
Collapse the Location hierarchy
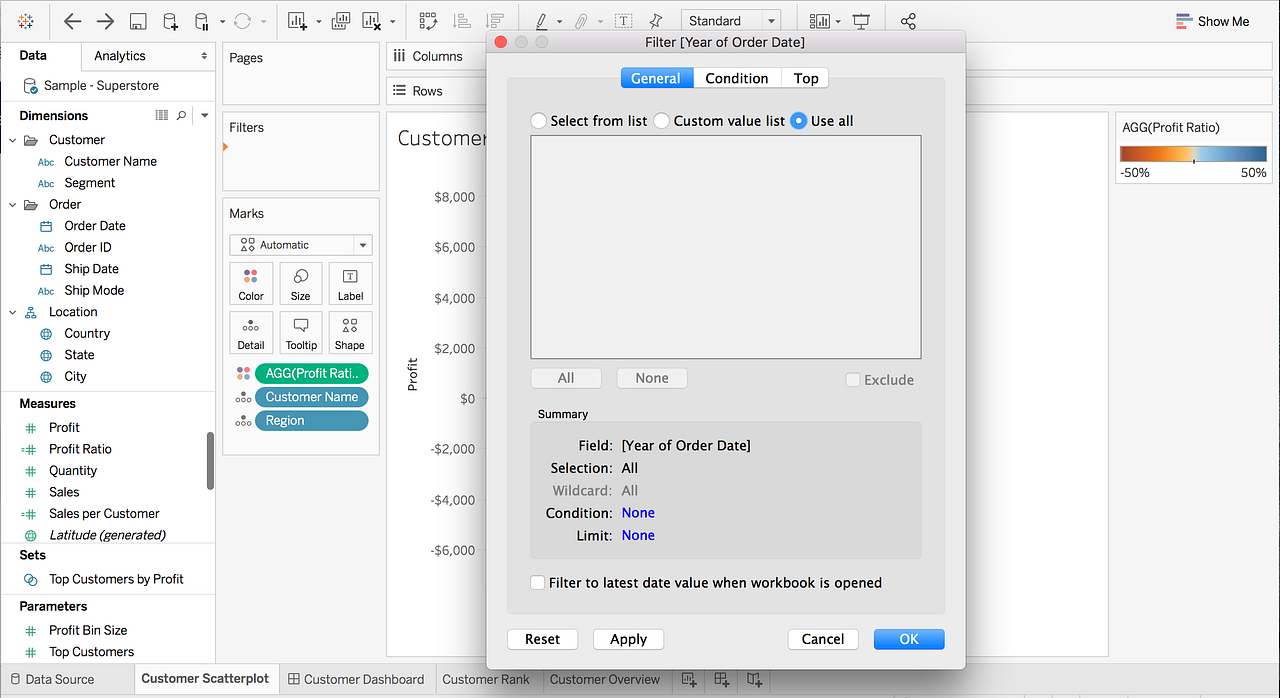[13, 312]
